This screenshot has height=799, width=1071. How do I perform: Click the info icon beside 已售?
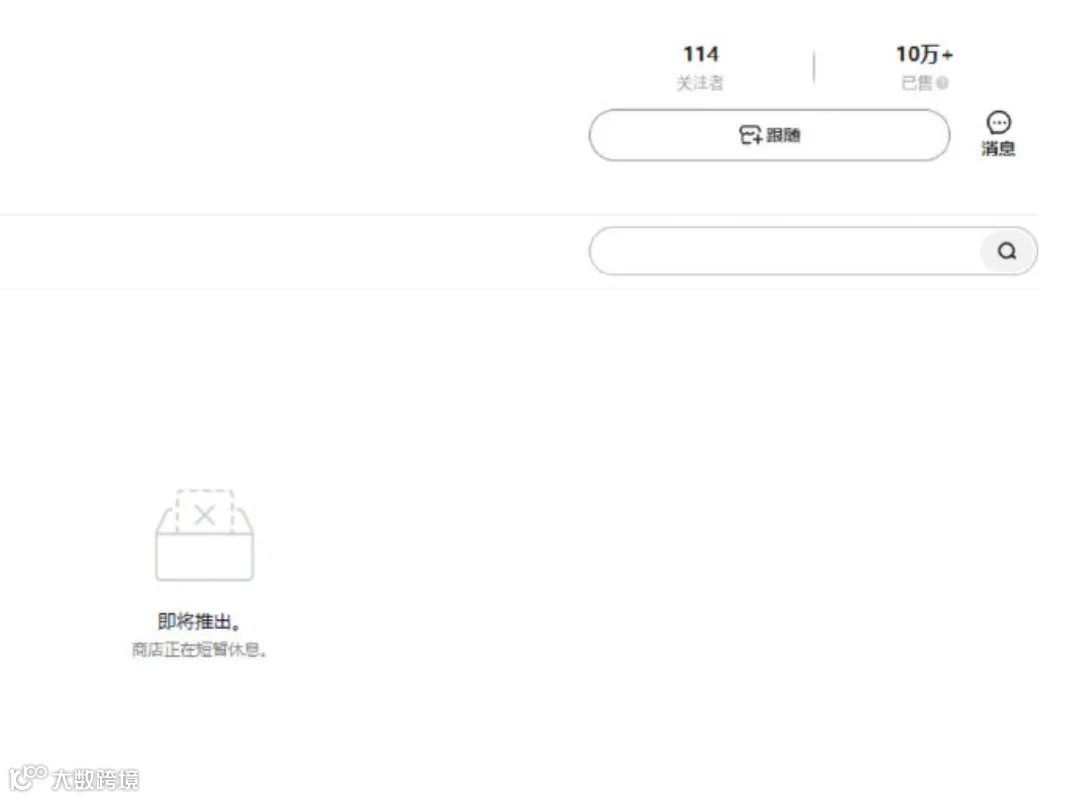pyautogui.click(x=943, y=83)
